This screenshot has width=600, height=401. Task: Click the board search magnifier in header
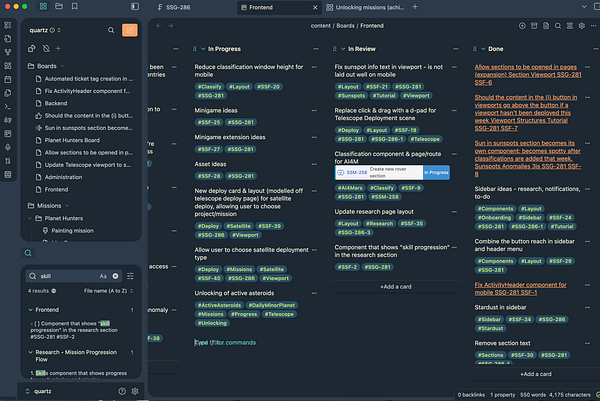(x=558, y=26)
